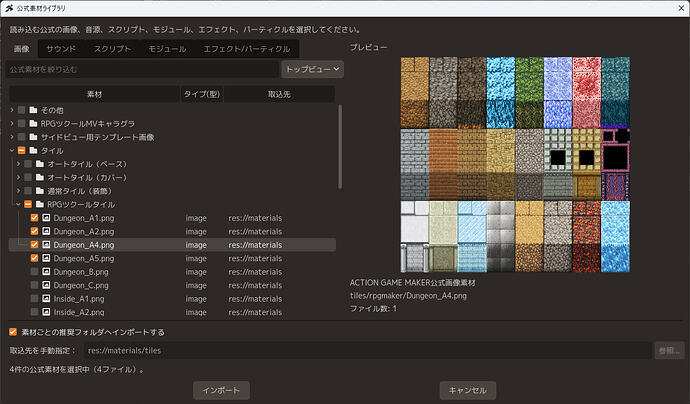Click the インポート button
690x404 pixels.
[x=221, y=390]
